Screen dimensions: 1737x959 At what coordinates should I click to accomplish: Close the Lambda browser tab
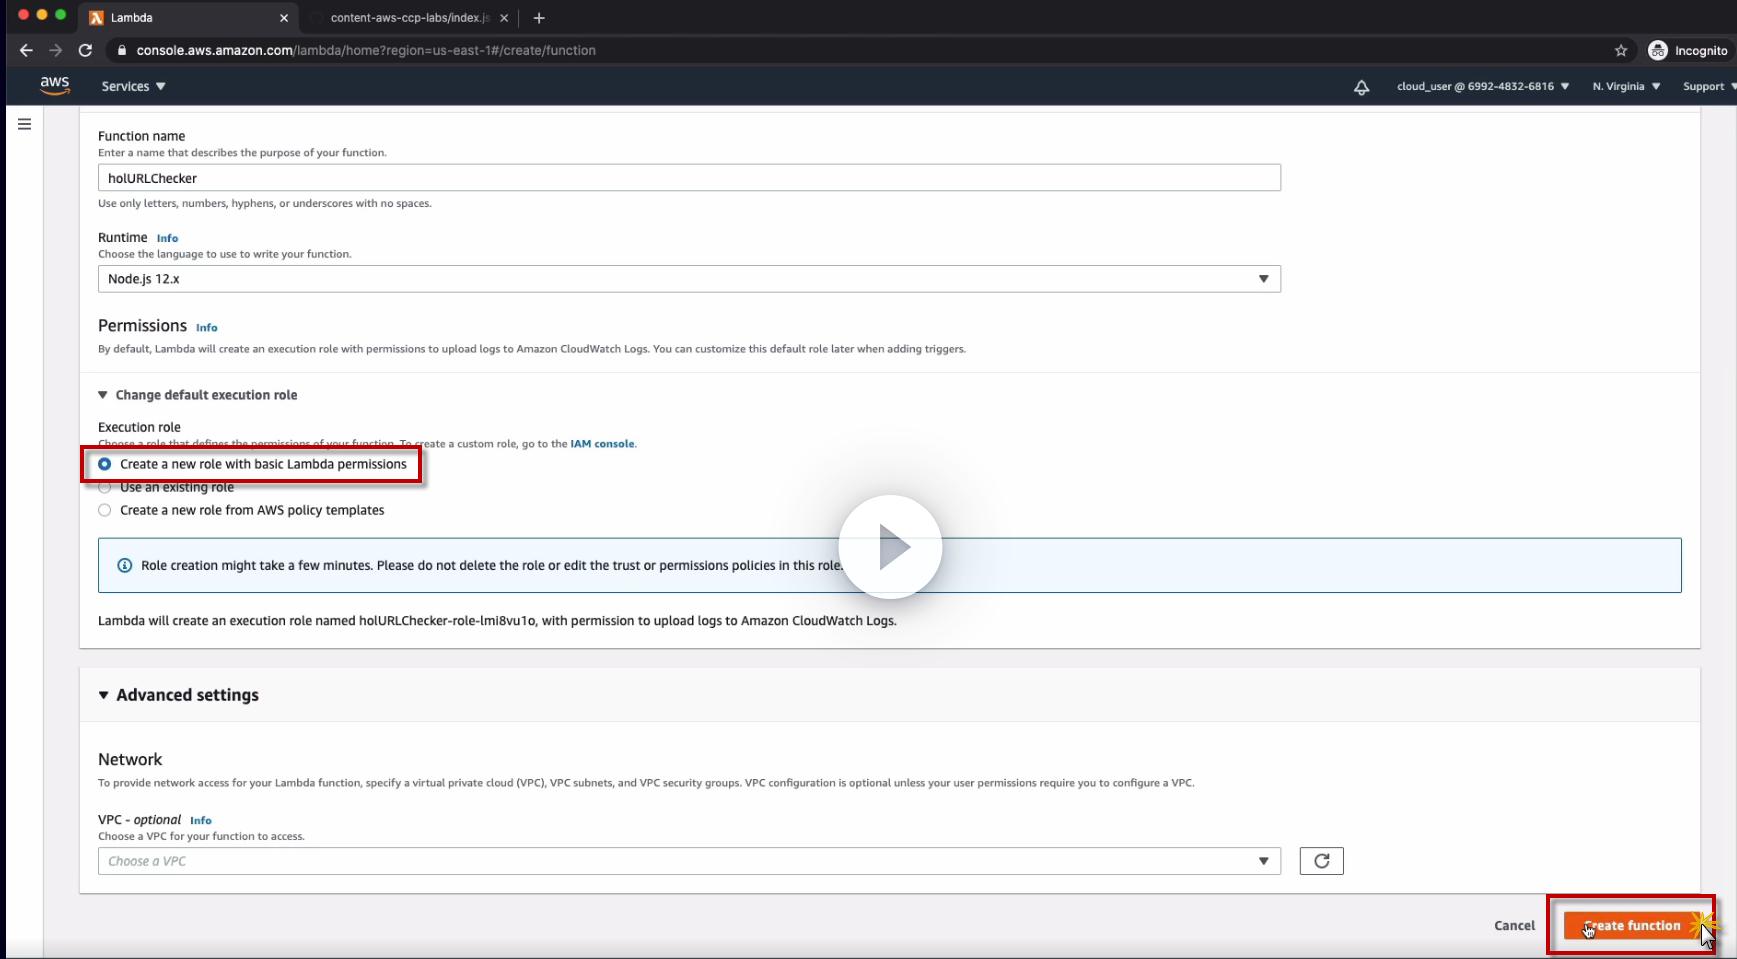[284, 18]
